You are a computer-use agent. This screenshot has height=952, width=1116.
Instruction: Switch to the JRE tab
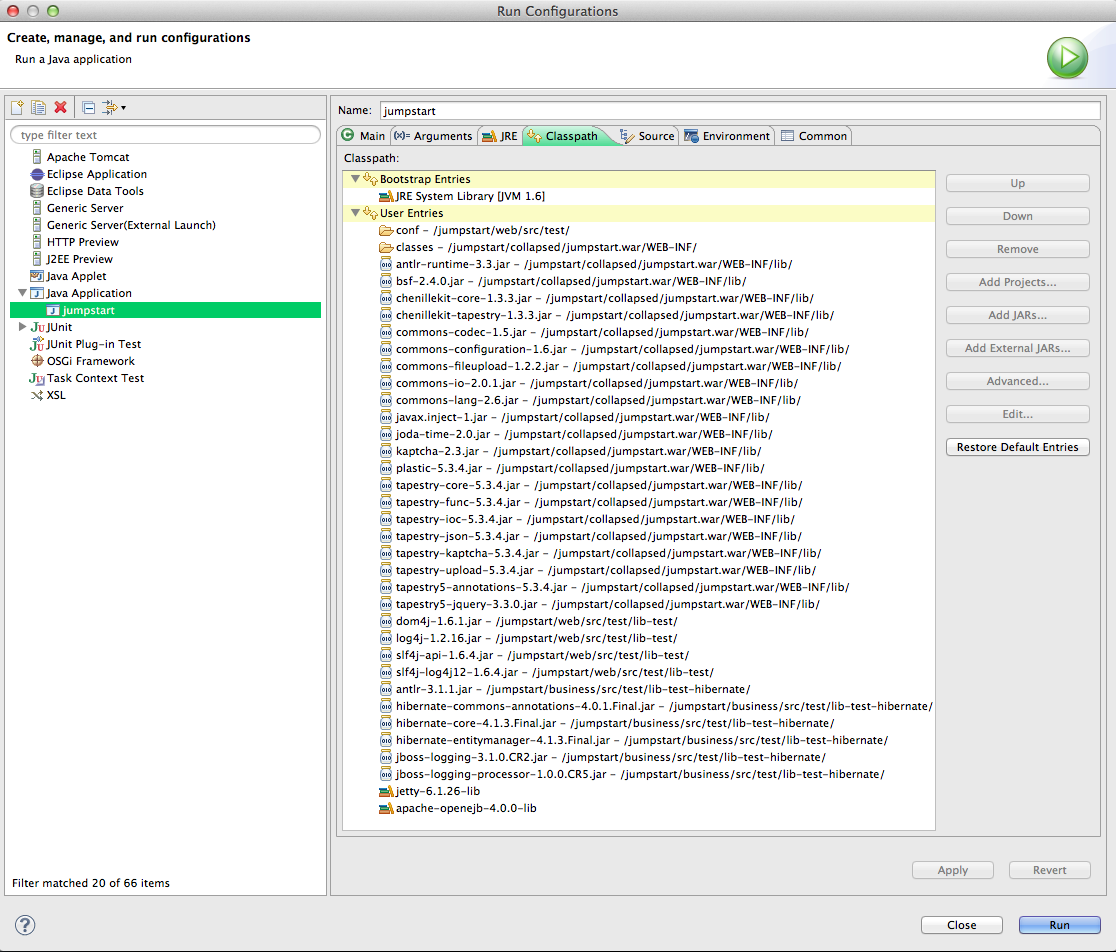(x=500, y=136)
